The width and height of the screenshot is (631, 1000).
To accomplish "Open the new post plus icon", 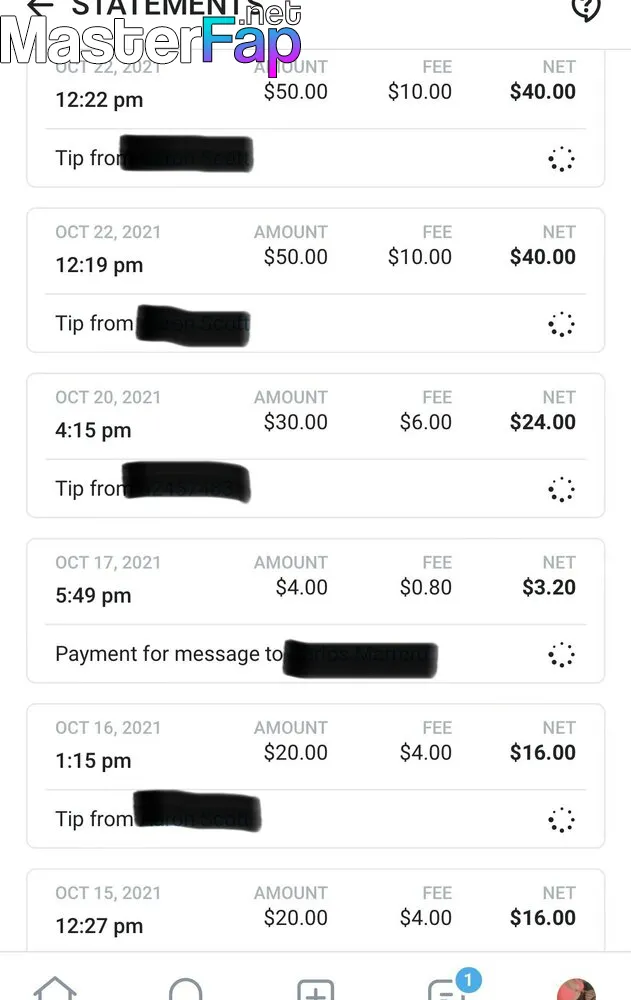I will 316,990.
